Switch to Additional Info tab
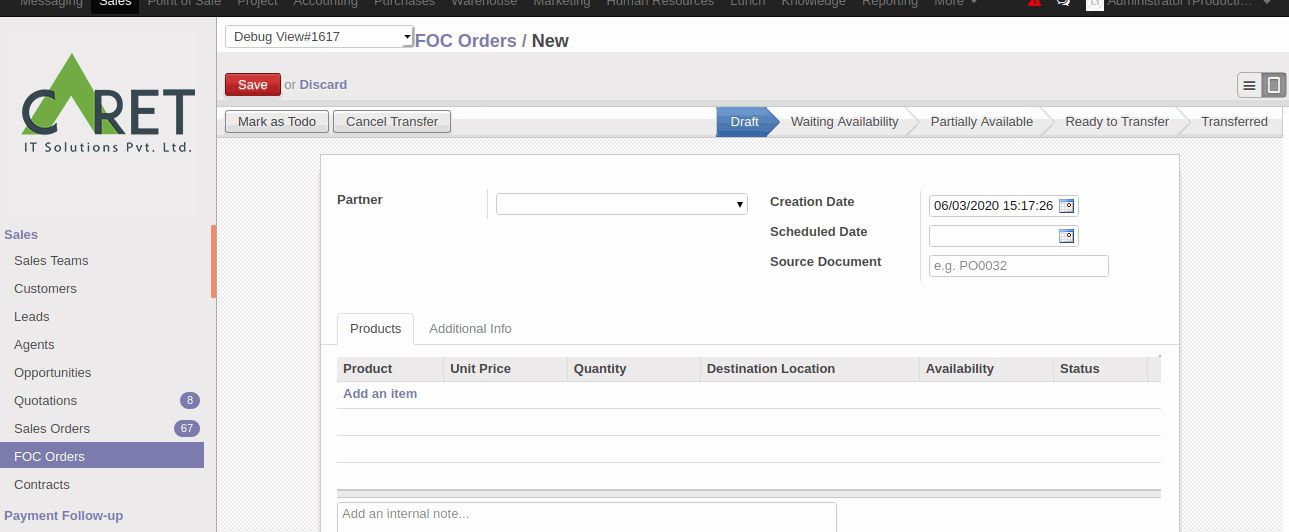The height and width of the screenshot is (532, 1289). coord(470,329)
